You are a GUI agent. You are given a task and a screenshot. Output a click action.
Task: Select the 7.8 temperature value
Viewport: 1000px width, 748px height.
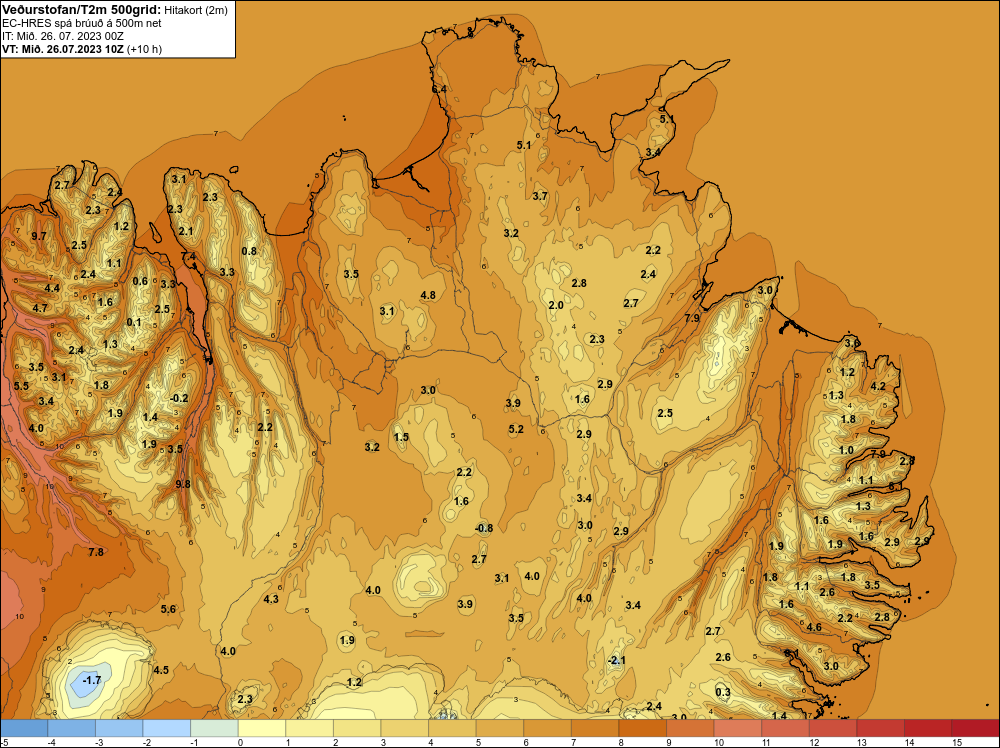[x=96, y=552]
